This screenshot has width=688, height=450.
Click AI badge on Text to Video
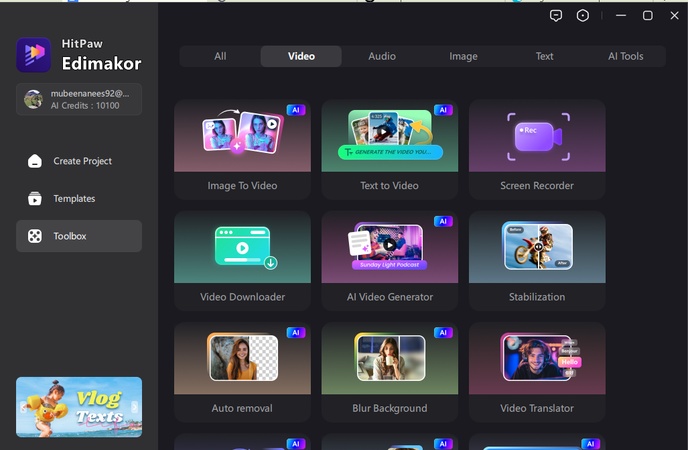443,110
